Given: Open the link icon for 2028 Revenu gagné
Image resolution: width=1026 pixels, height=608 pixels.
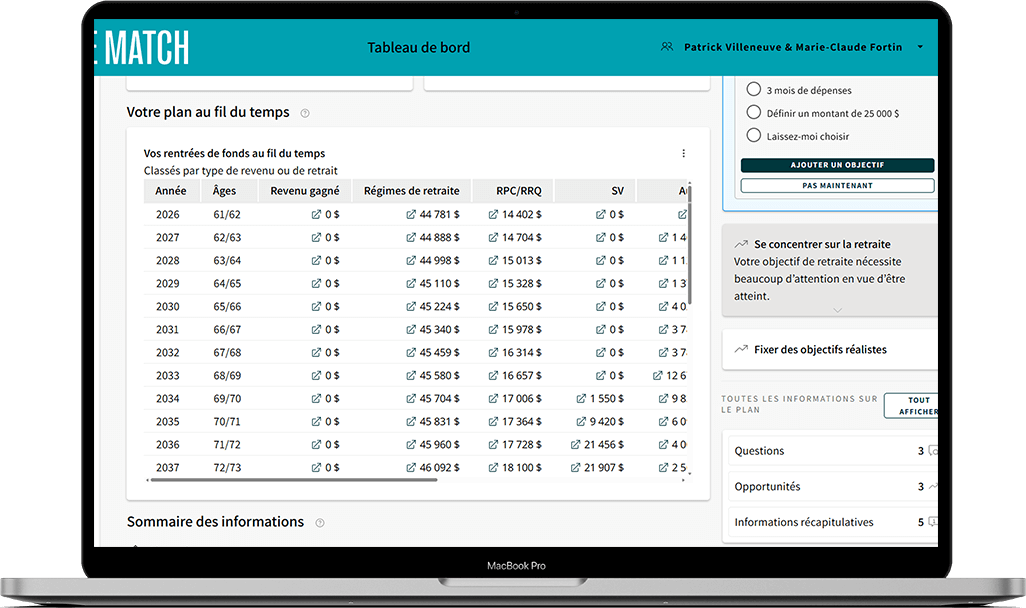Looking at the screenshot, I should click(316, 260).
